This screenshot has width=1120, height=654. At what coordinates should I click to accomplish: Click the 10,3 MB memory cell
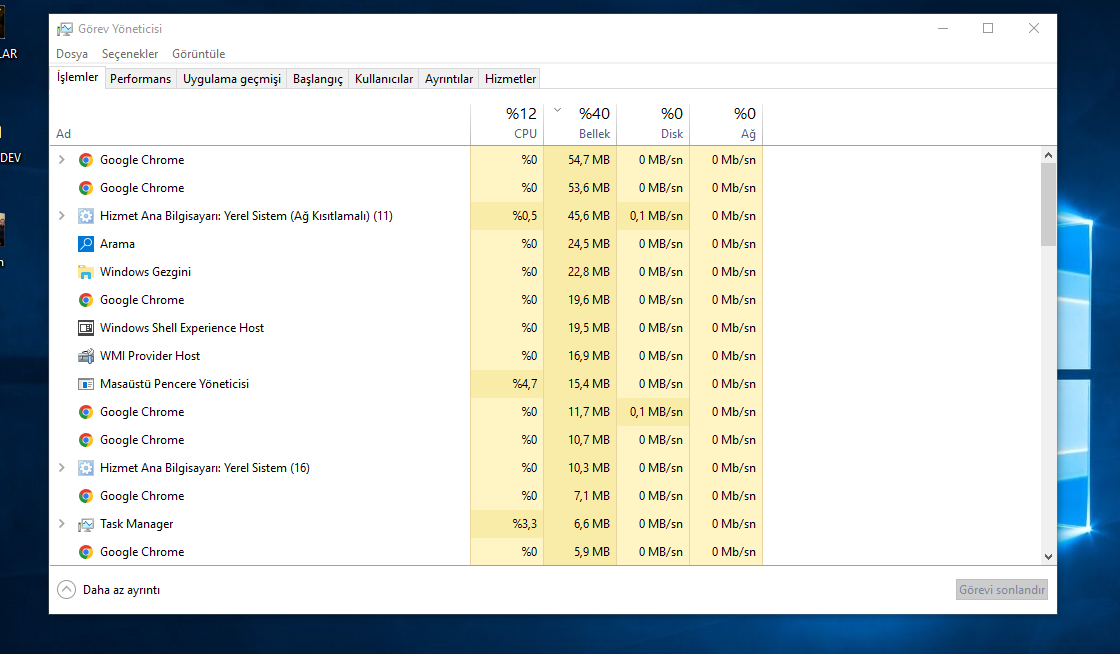tap(580, 468)
